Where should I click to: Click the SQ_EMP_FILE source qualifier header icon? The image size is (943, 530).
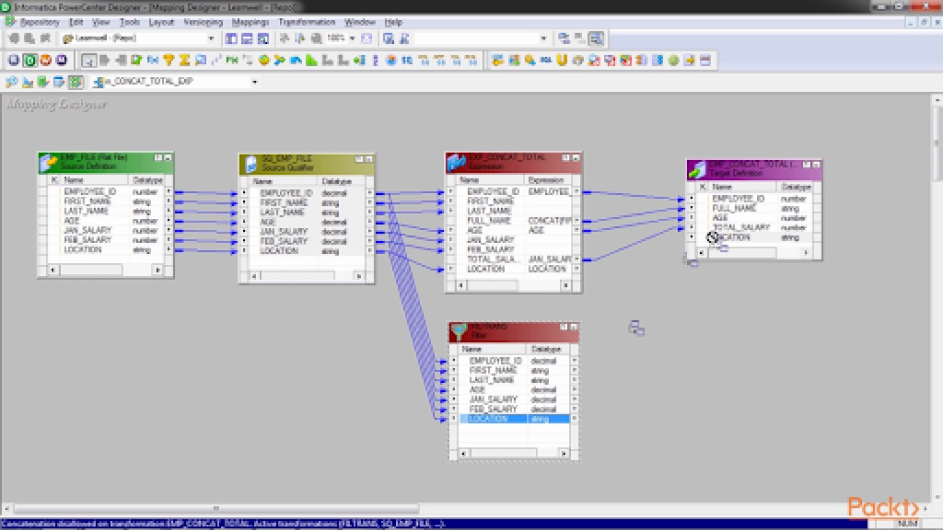point(251,163)
